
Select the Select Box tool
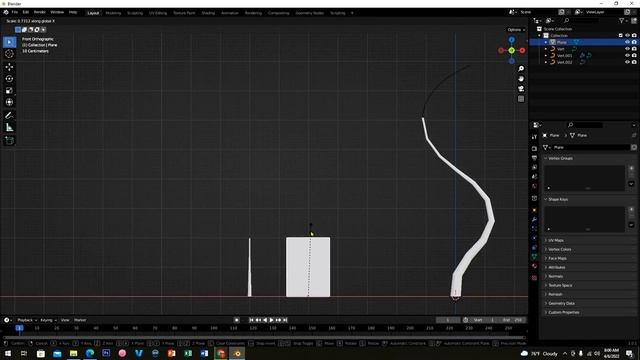(x=9, y=42)
